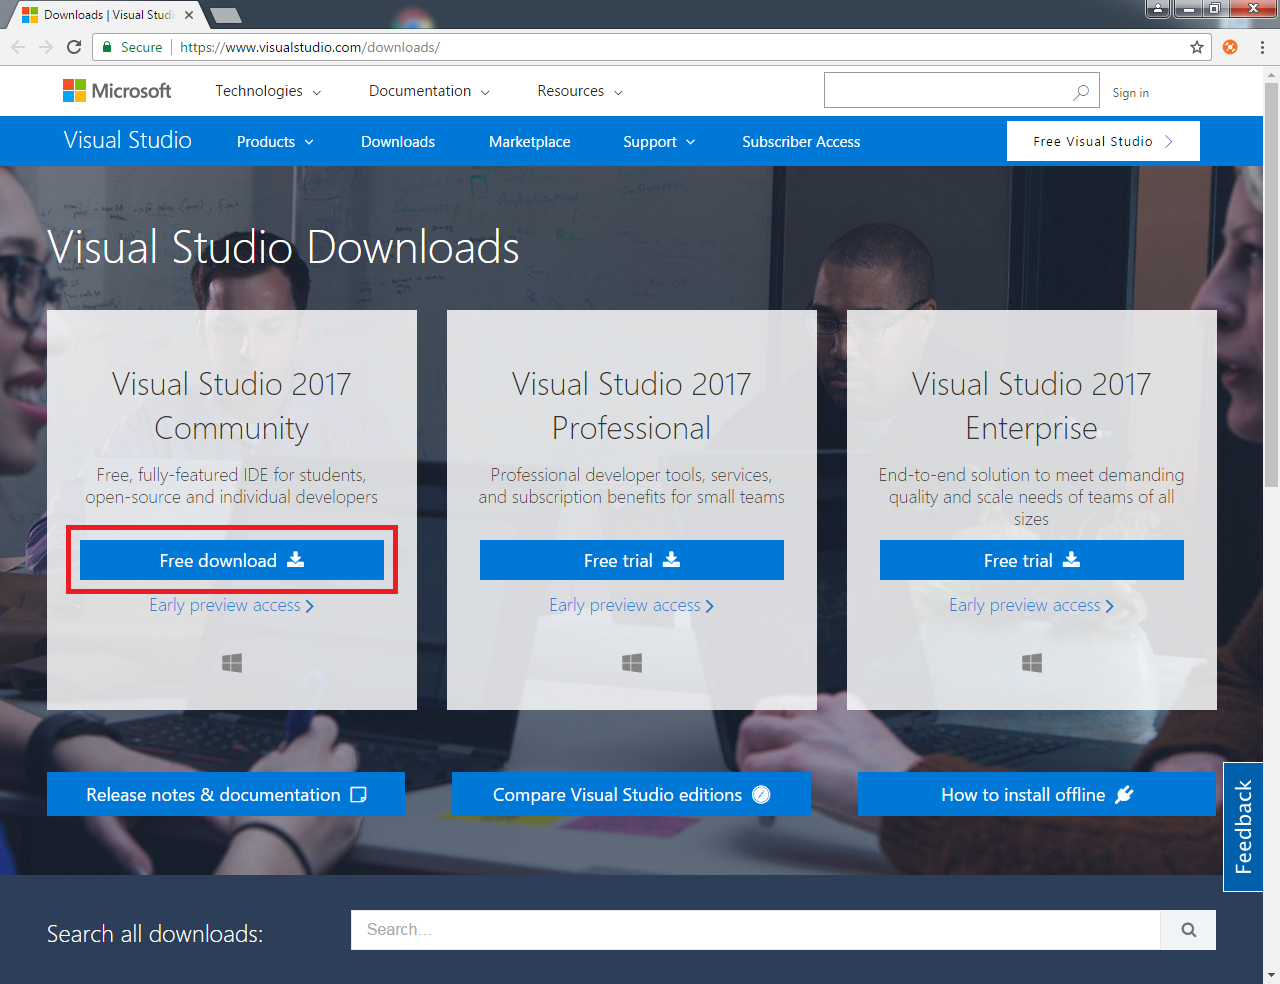
Task: Open Early preview access link under Professional
Action: pos(631,605)
